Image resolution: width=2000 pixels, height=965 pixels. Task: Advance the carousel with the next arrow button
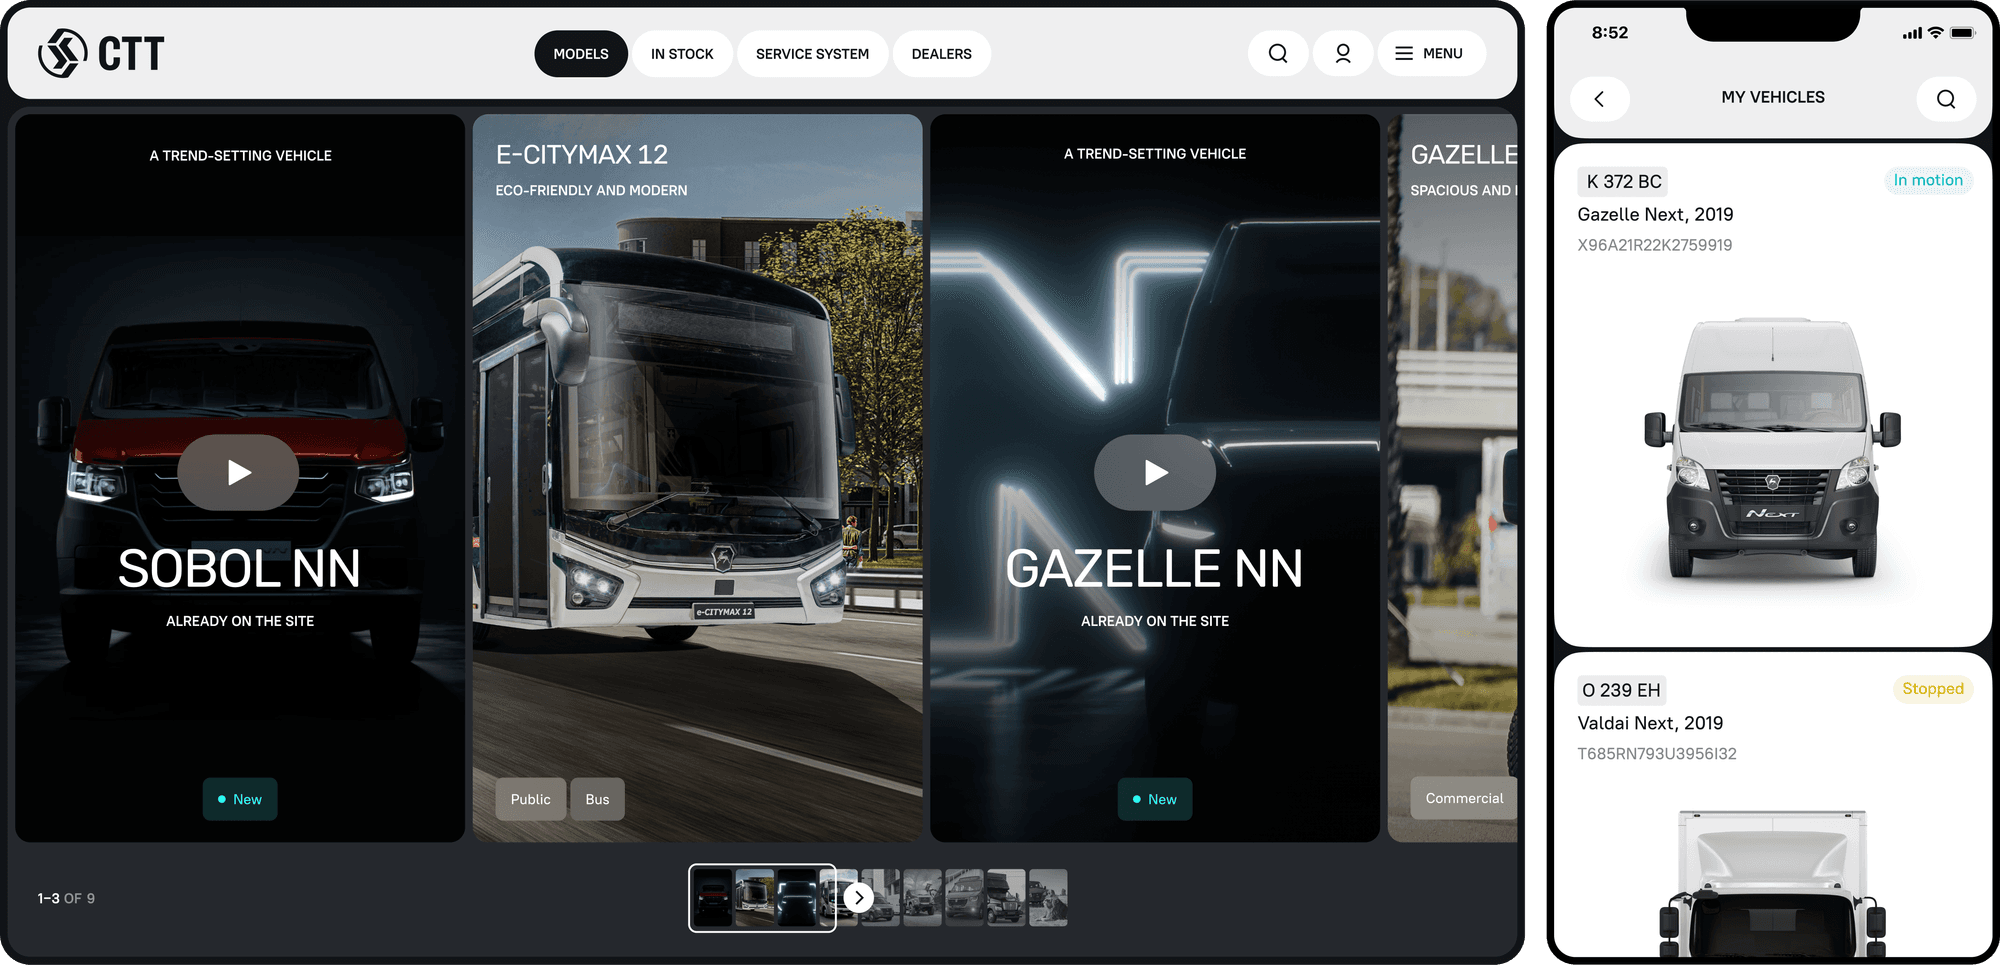pos(859,898)
